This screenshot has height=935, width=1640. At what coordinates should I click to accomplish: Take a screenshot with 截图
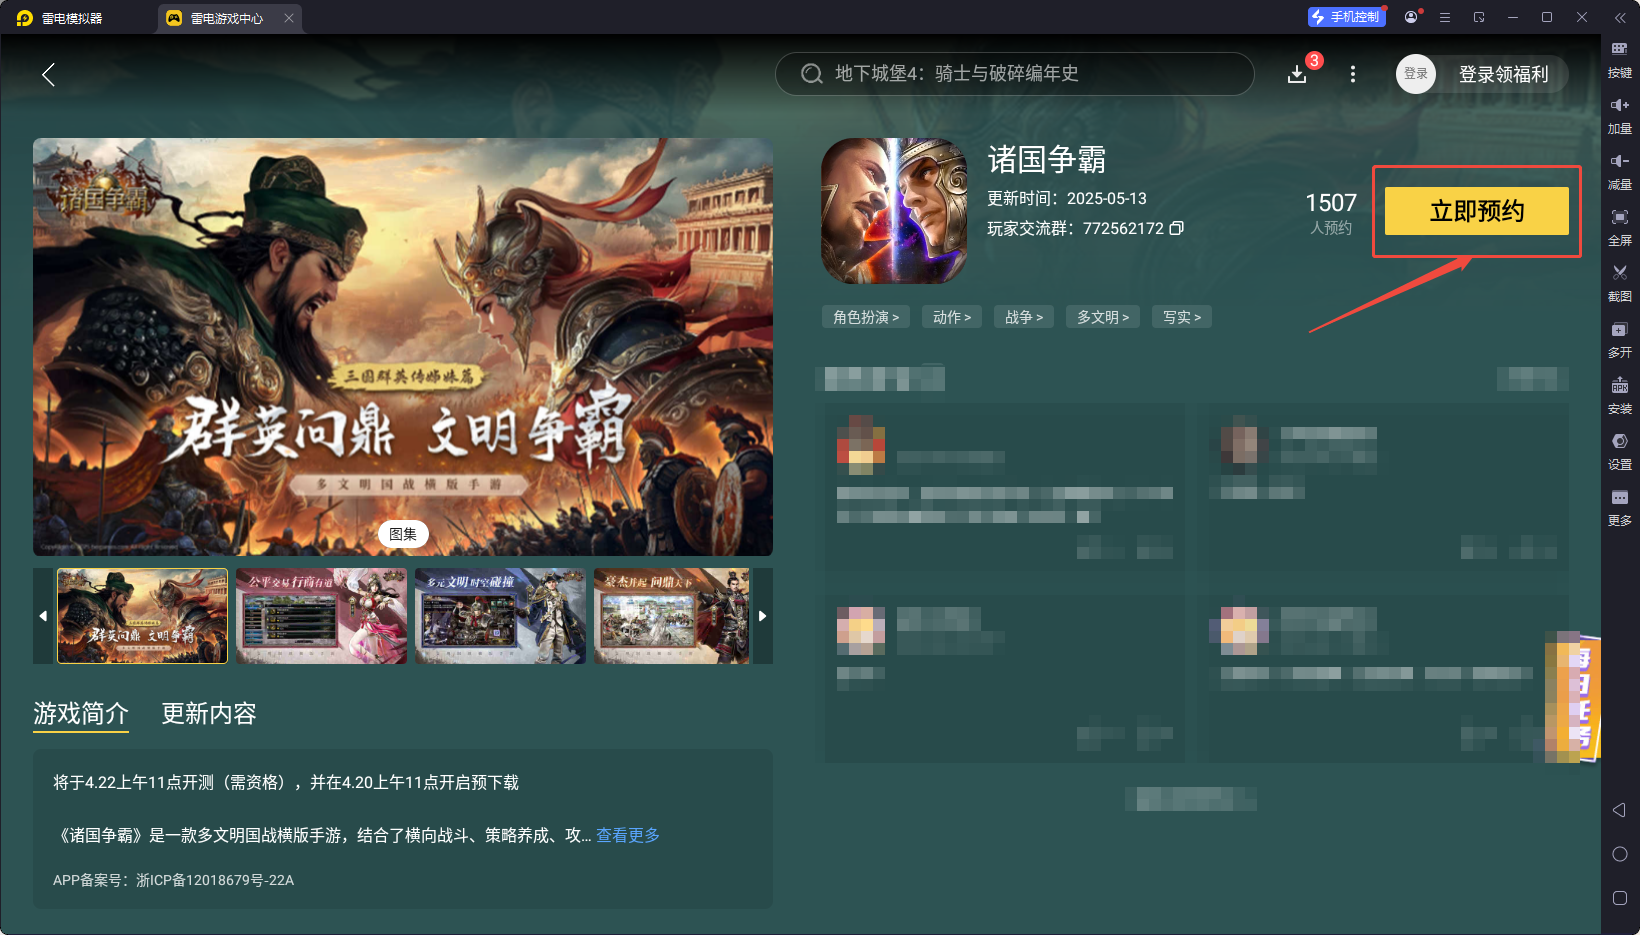1620,284
